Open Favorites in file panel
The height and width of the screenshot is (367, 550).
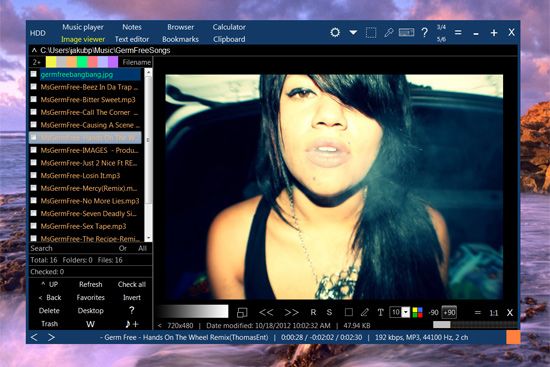click(x=90, y=298)
